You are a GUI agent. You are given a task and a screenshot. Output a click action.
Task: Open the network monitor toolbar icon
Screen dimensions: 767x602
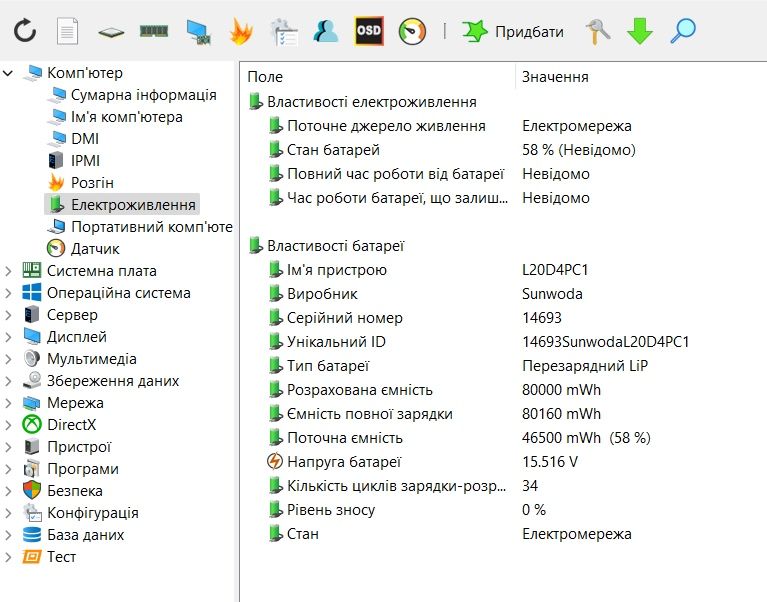coord(199,32)
